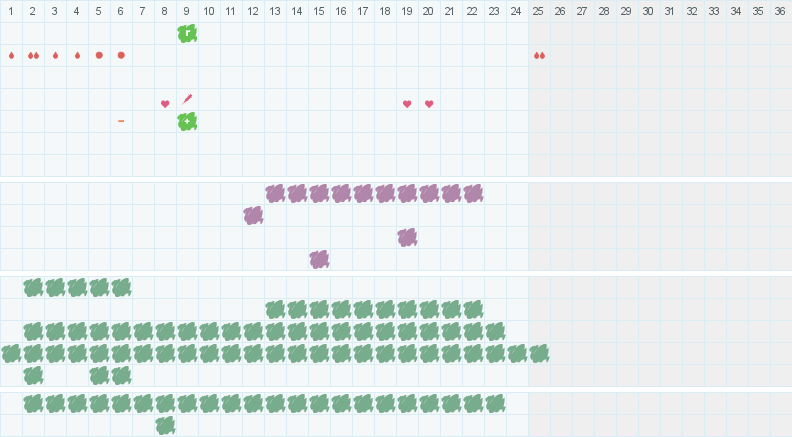Select the double blood drop on day 25

tap(539, 55)
